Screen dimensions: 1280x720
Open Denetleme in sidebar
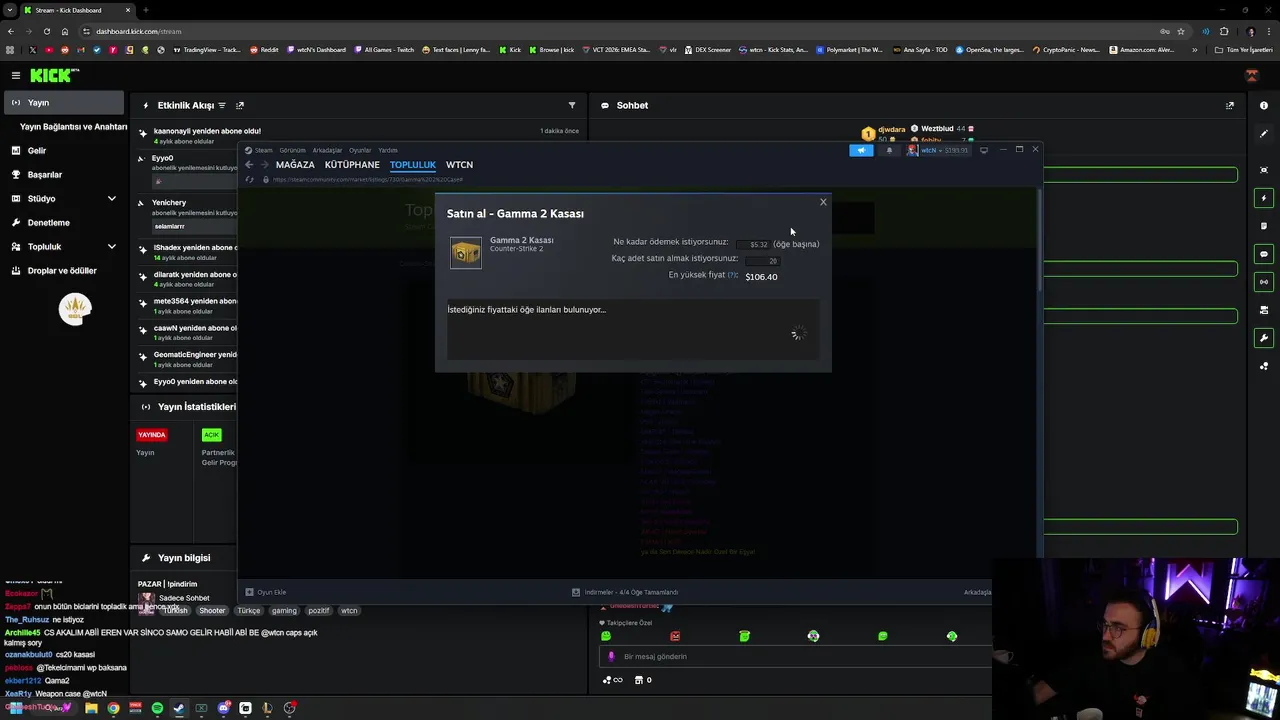[48, 222]
